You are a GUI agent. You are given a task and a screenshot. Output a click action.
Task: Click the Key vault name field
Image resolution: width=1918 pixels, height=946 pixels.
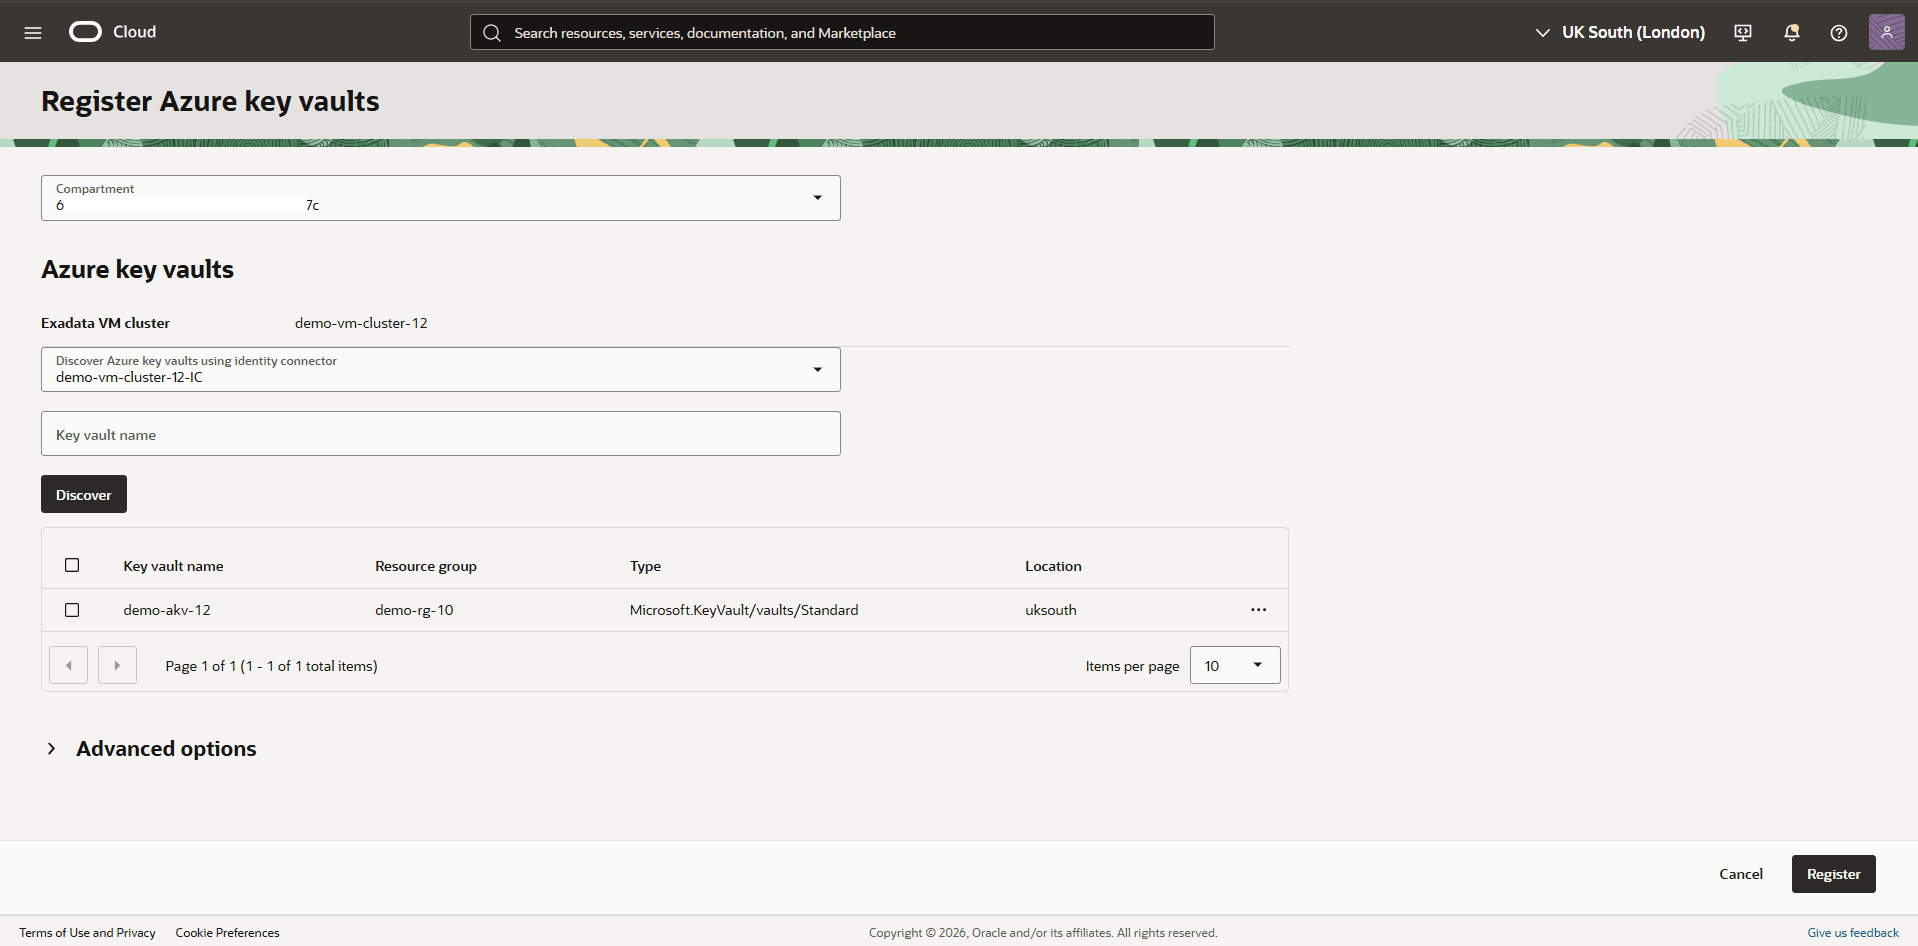[440, 433]
